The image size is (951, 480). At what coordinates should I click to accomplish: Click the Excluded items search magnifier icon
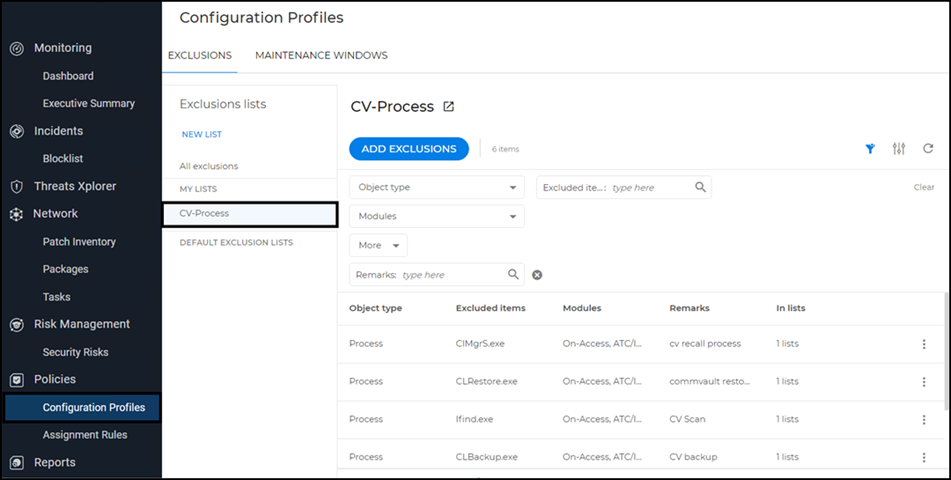[700, 187]
